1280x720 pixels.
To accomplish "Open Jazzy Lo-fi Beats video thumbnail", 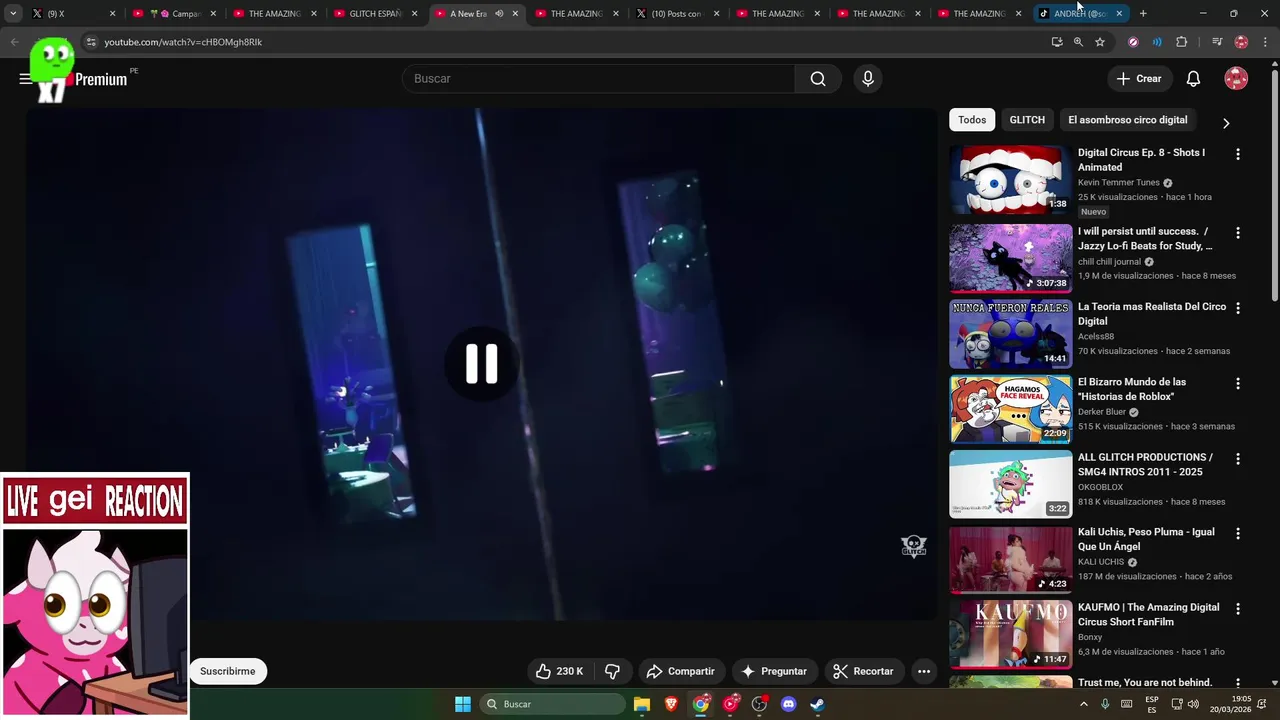I will coord(1010,258).
